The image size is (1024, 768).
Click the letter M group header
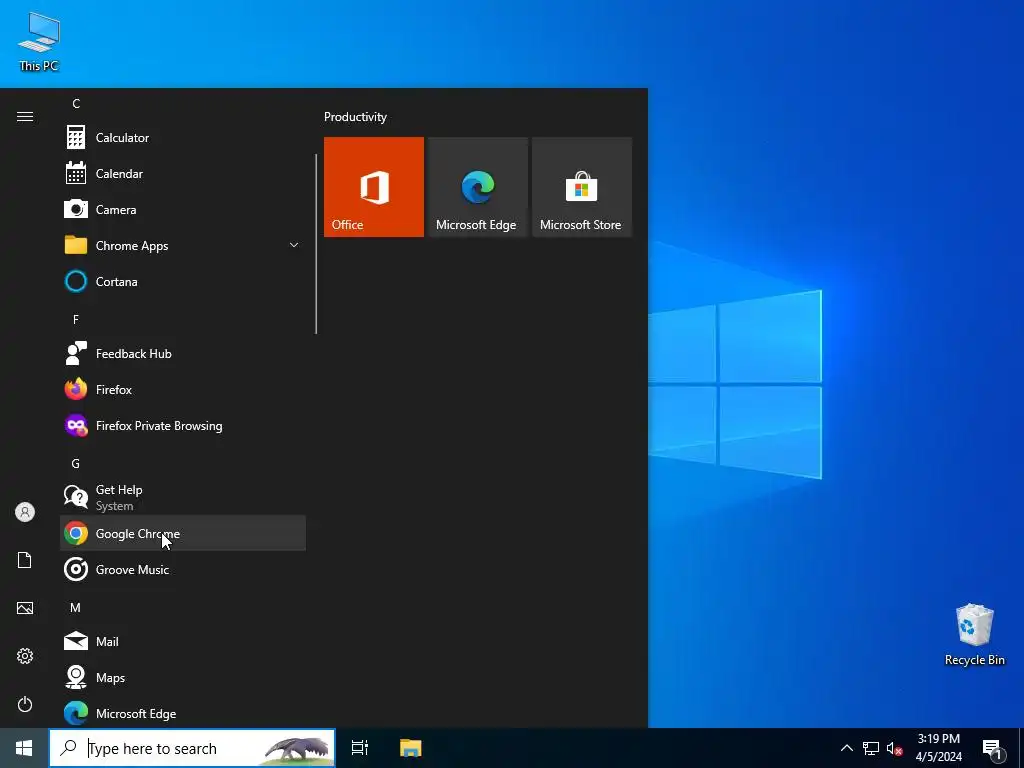(x=76, y=608)
